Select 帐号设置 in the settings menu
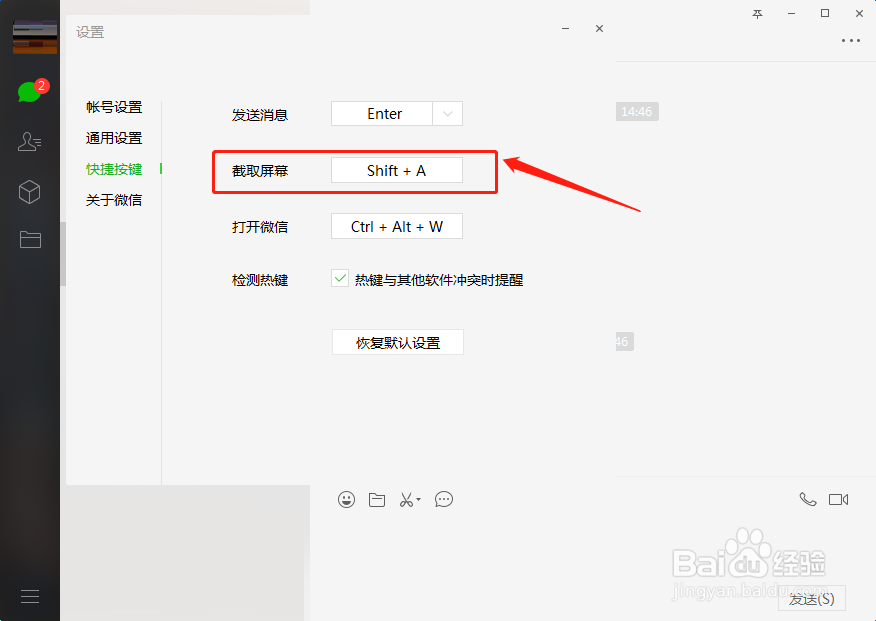876x621 pixels. 114,107
